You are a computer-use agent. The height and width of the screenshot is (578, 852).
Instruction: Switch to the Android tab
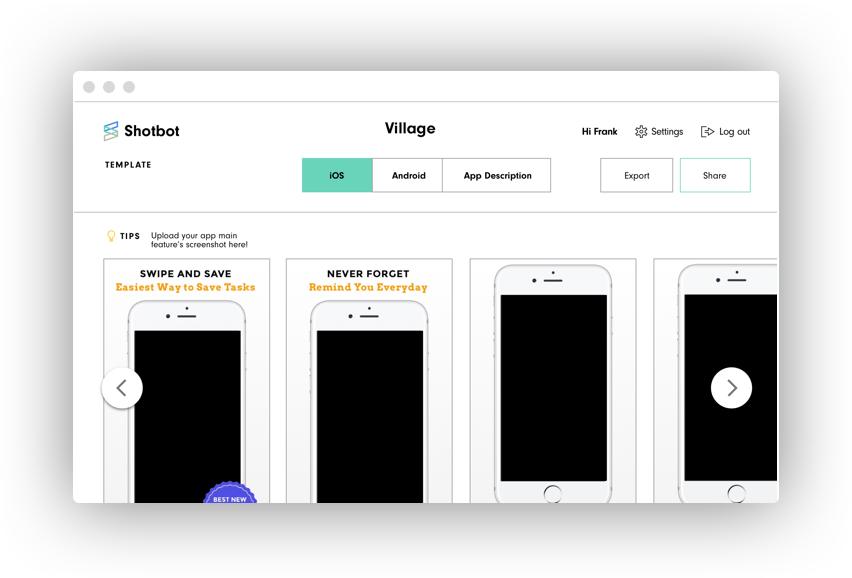click(408, 175)
